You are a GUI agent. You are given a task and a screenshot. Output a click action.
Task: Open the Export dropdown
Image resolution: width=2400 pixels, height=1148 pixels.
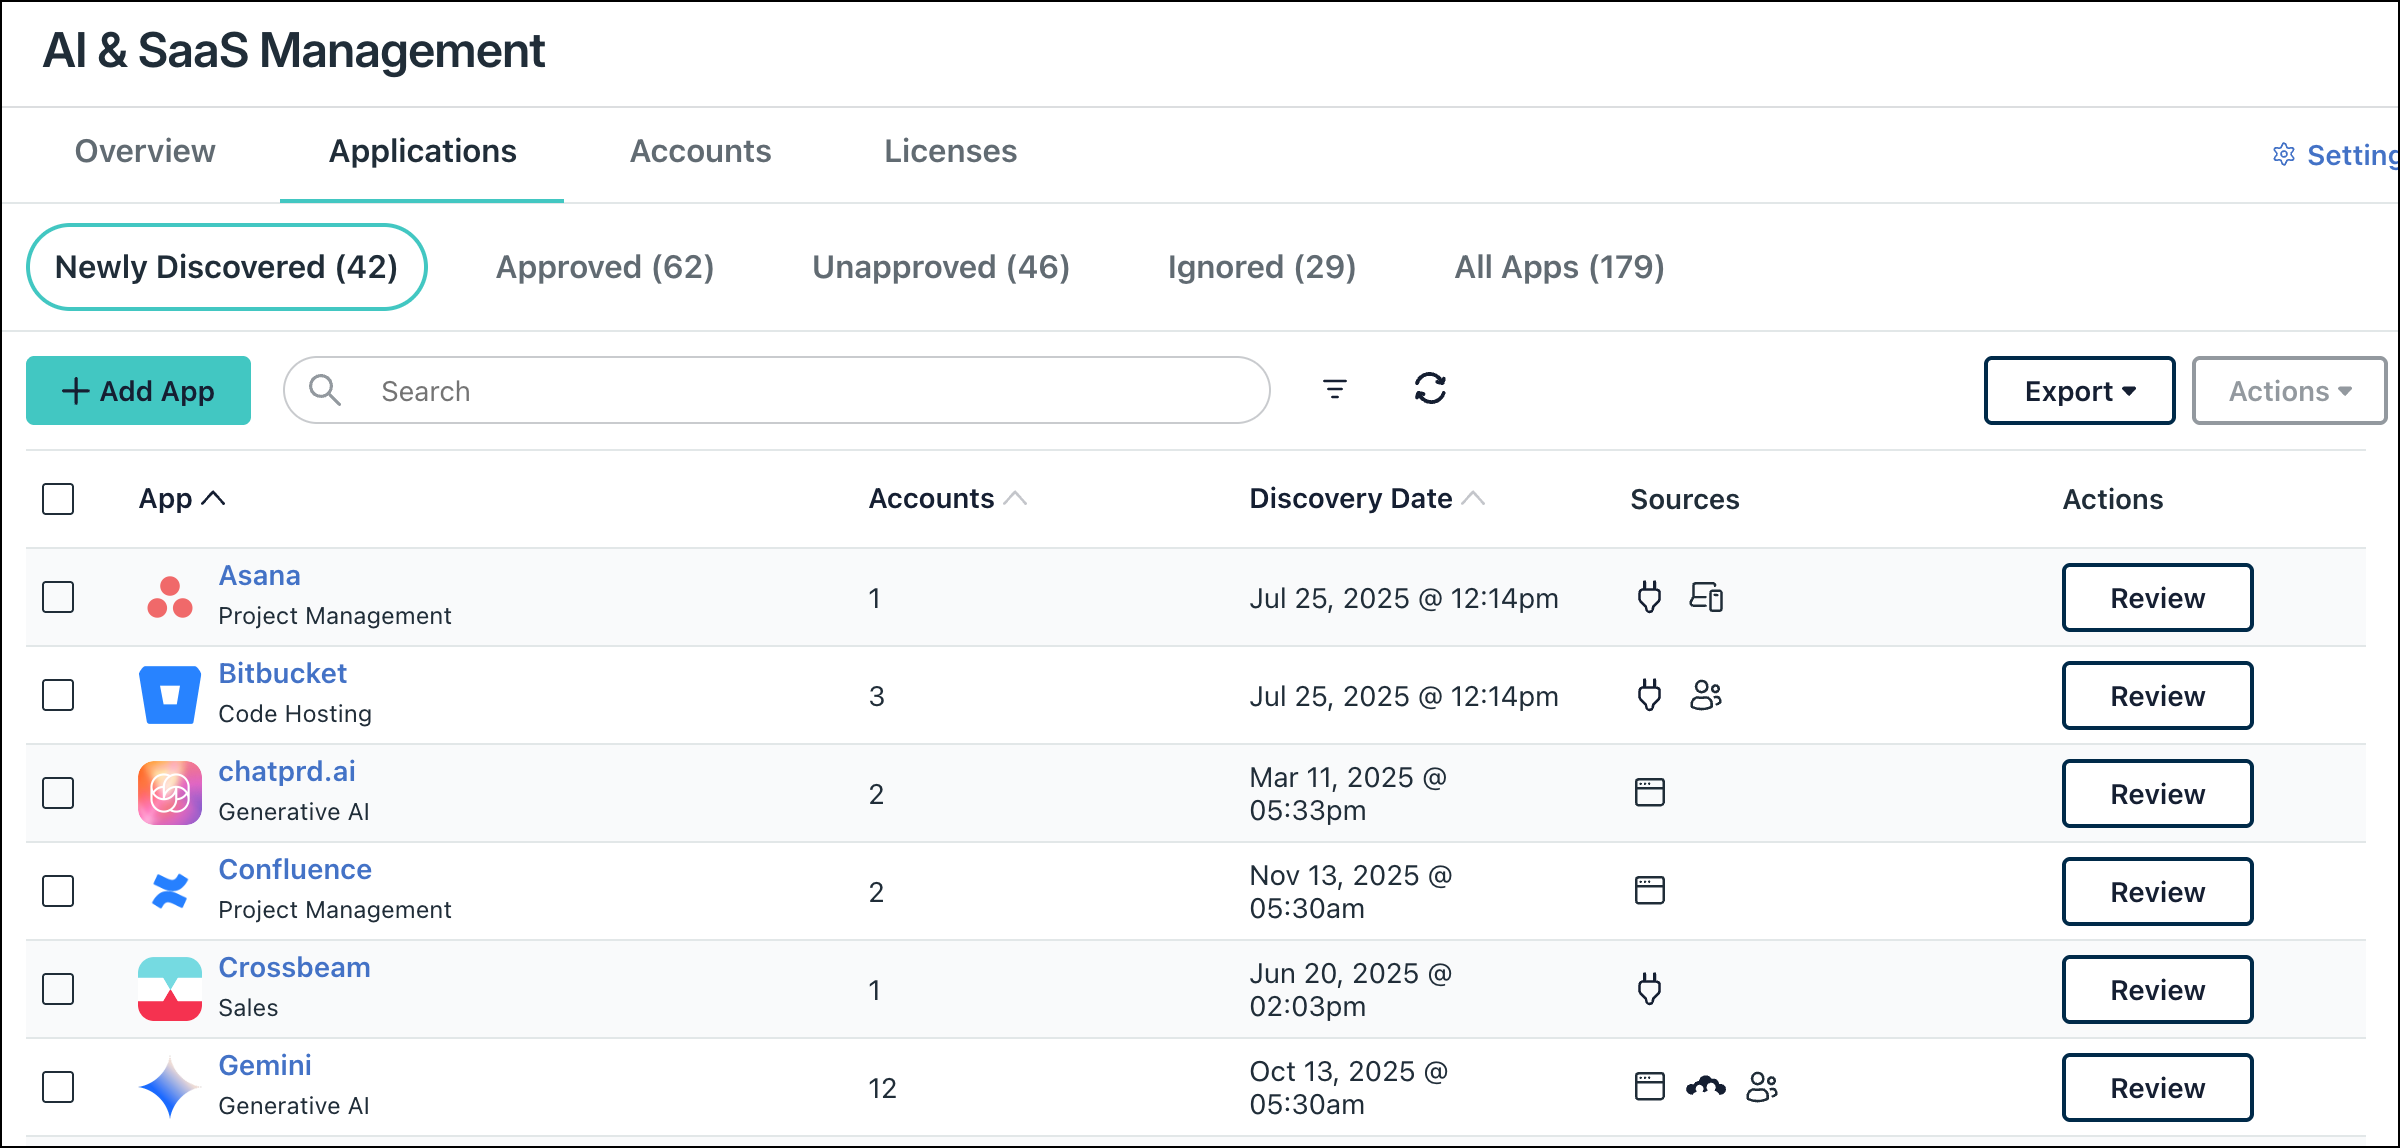tap(2079, 390)
